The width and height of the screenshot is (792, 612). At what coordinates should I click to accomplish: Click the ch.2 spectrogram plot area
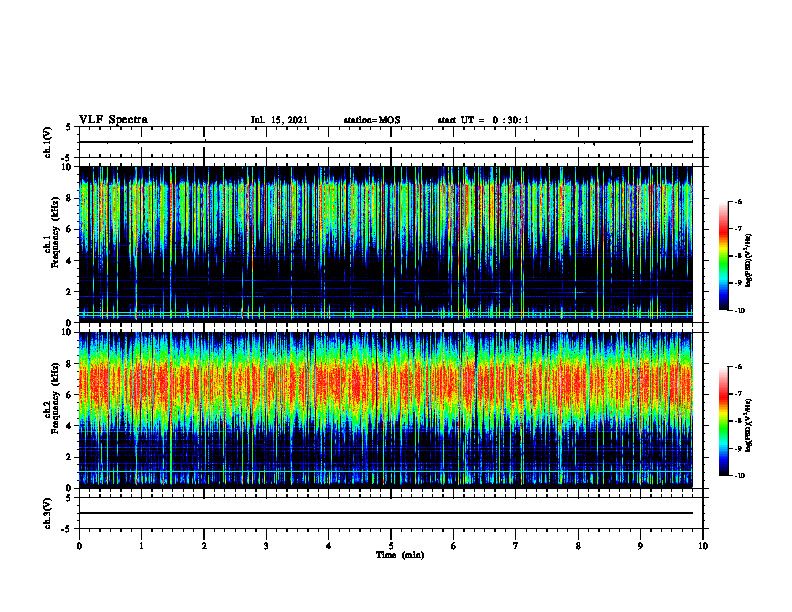pyautogui.click(x=386, y=410)
